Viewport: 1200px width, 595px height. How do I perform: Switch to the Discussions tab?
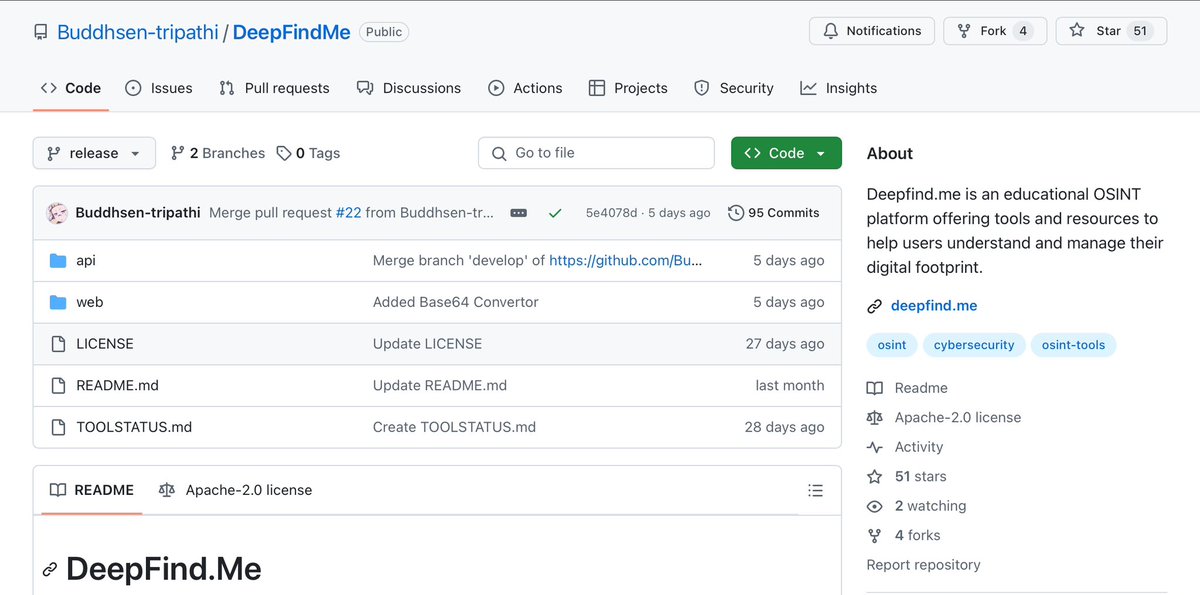[x=408, y=88]
